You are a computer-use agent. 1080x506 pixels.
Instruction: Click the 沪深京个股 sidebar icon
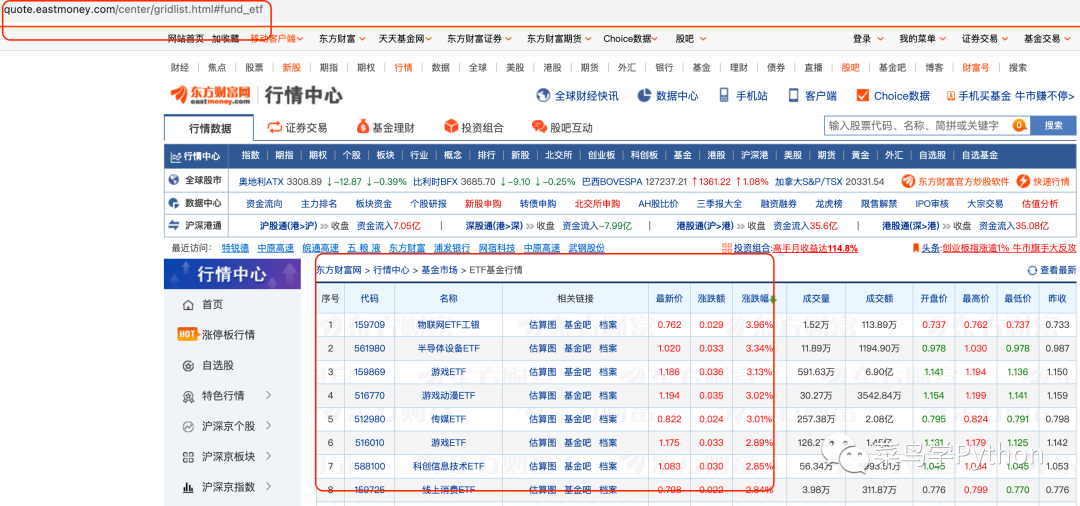click(187, 427)
